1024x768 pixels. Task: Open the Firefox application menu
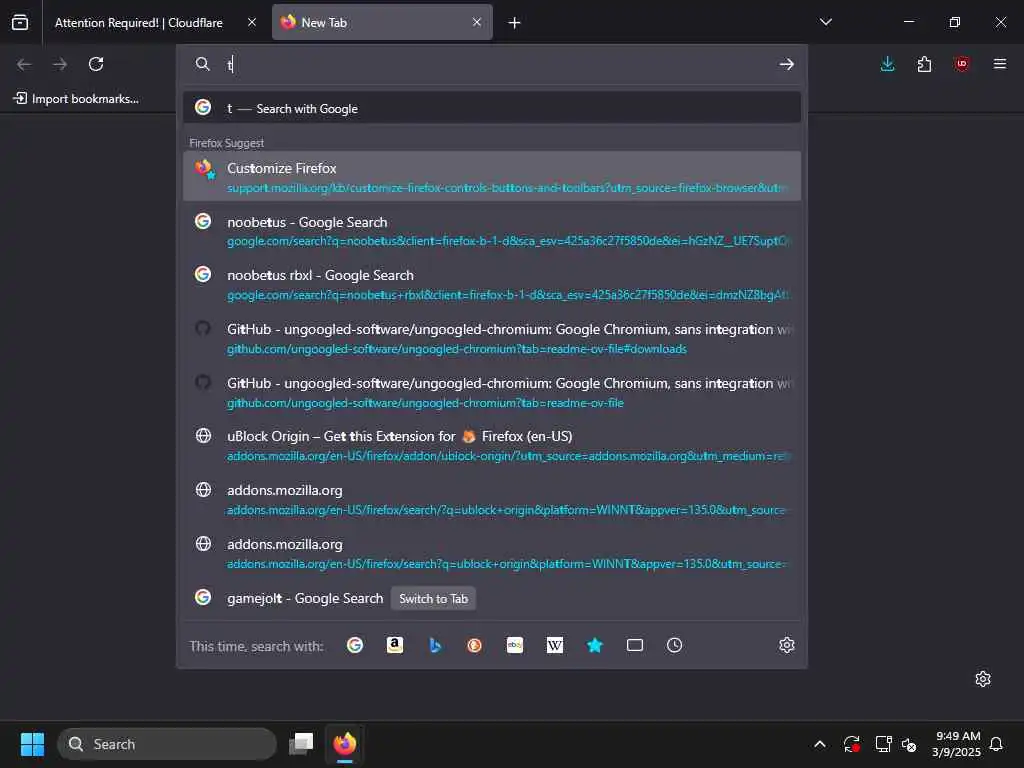999,64
